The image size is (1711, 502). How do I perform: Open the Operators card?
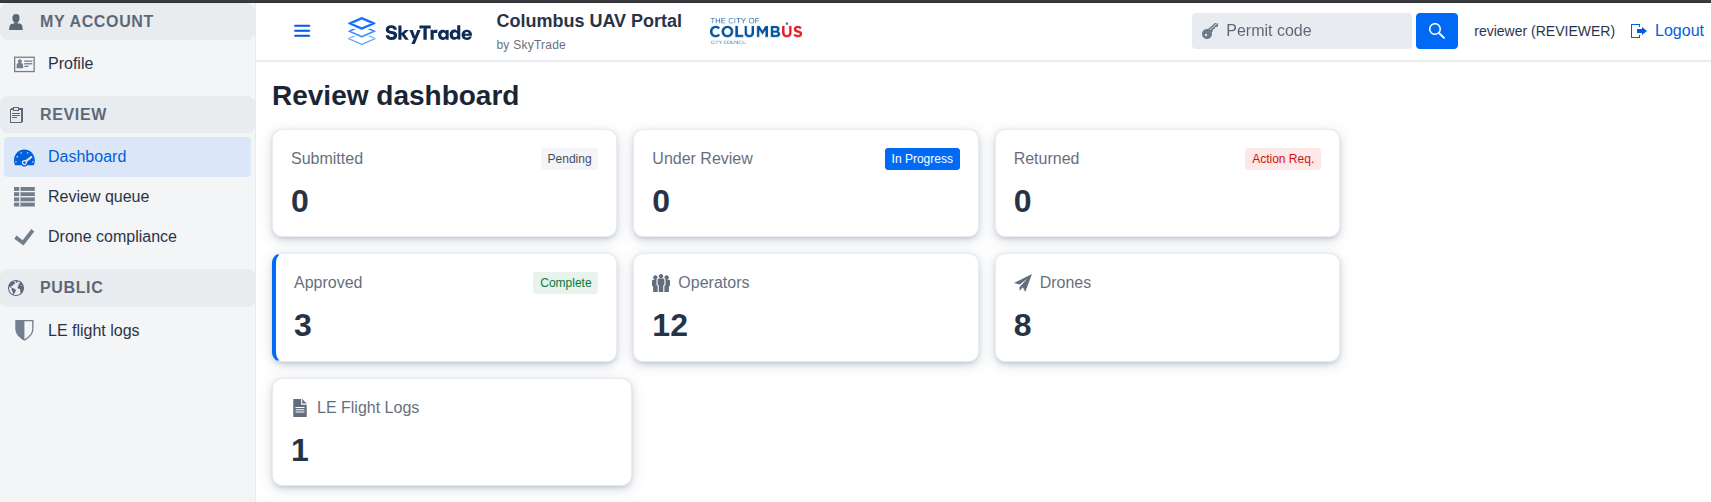click(806, 308)
